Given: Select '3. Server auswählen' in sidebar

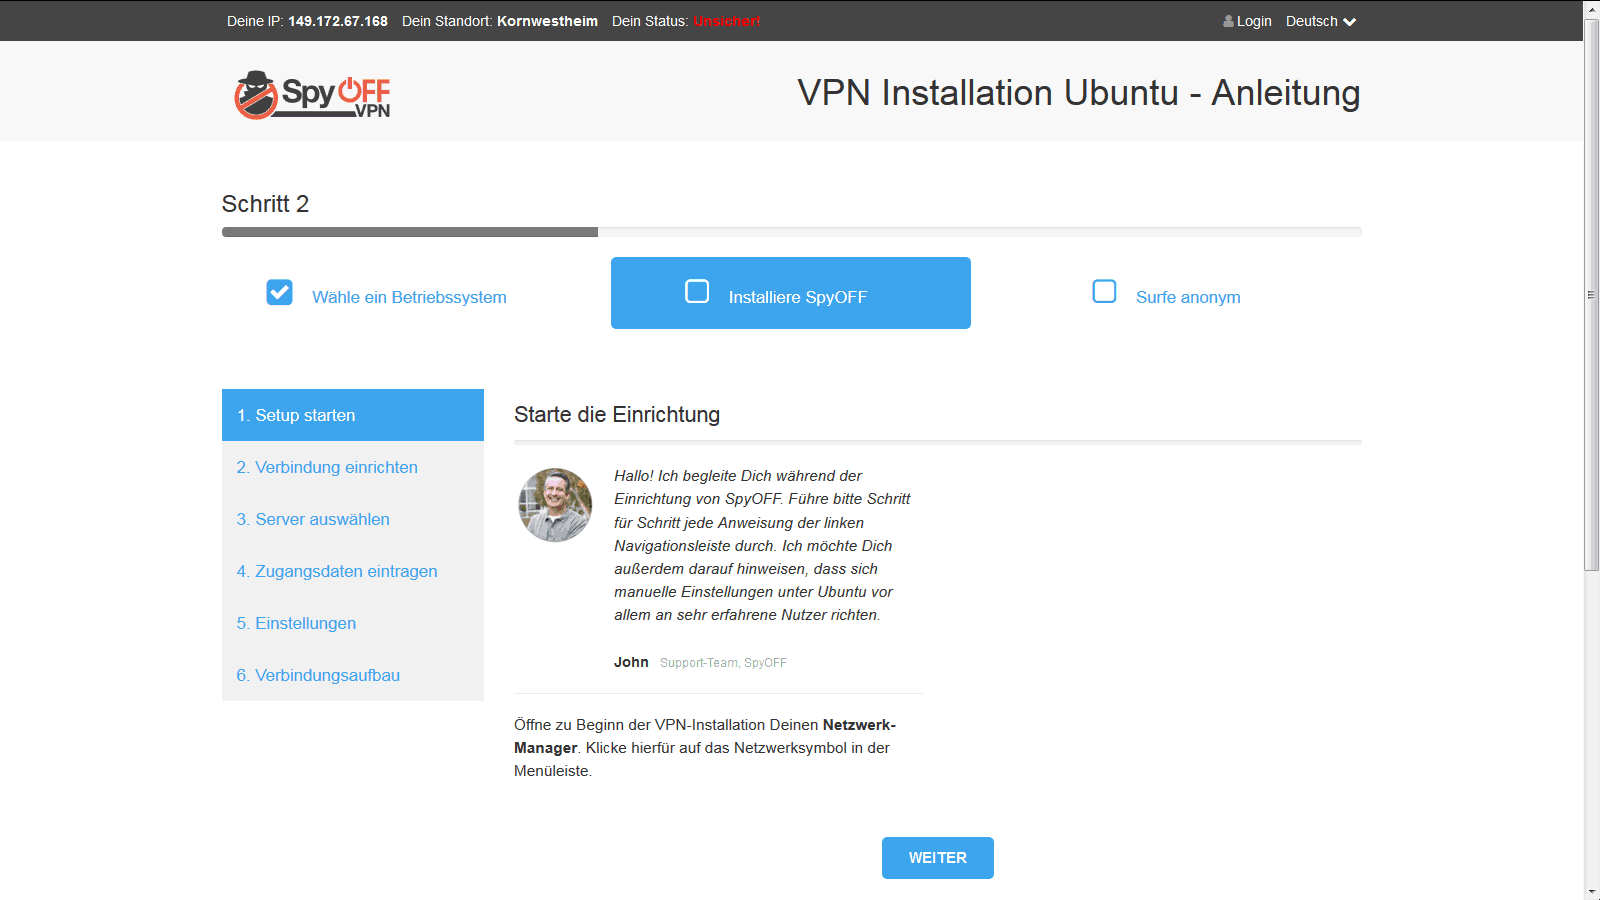Looking at the screenshot, I should (353, 519).
